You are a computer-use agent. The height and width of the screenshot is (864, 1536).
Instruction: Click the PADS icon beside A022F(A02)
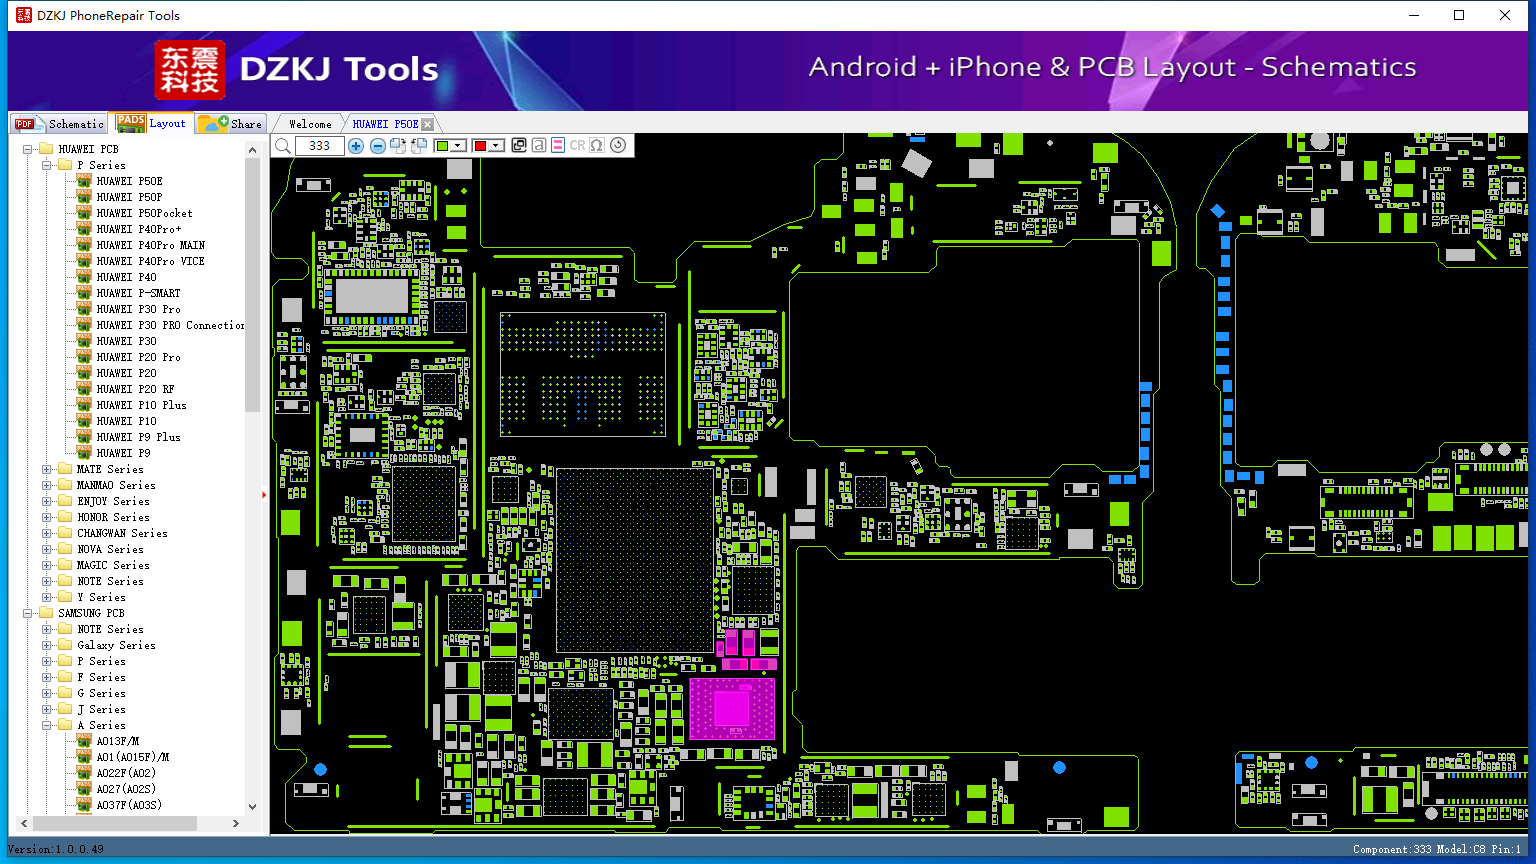[x=84, y=773]
